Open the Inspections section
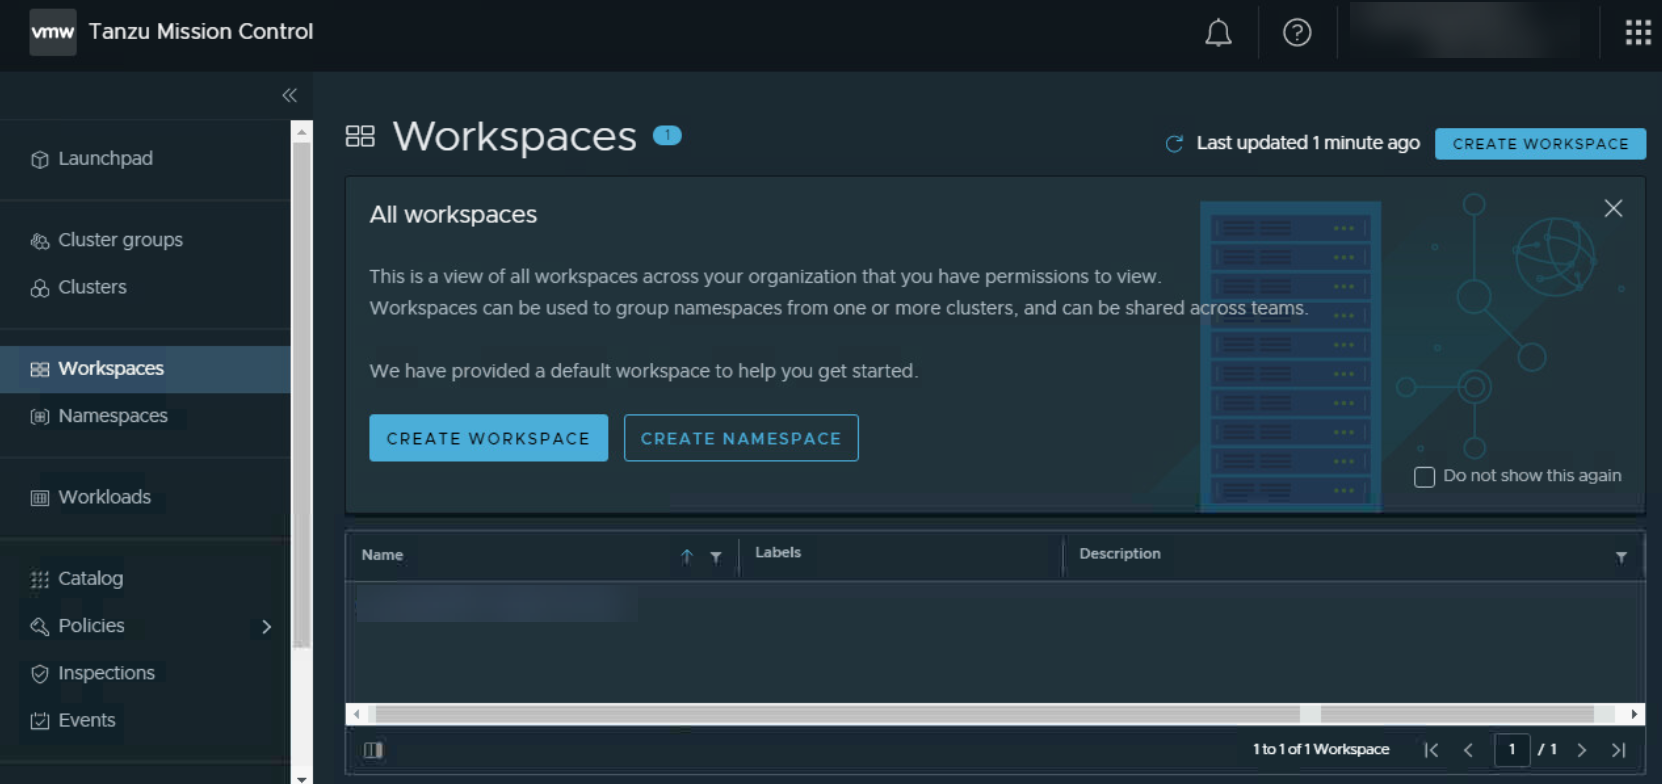This screenshot has height=784, width=1662. point(106,673)
